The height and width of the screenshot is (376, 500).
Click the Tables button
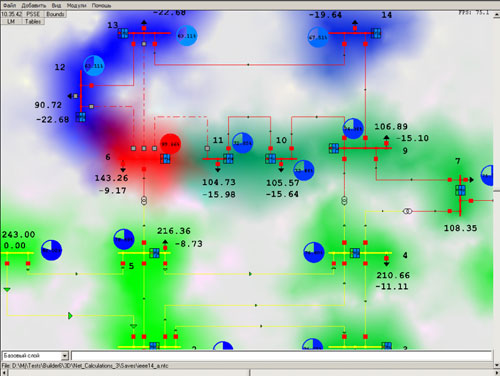coord(33,21)
